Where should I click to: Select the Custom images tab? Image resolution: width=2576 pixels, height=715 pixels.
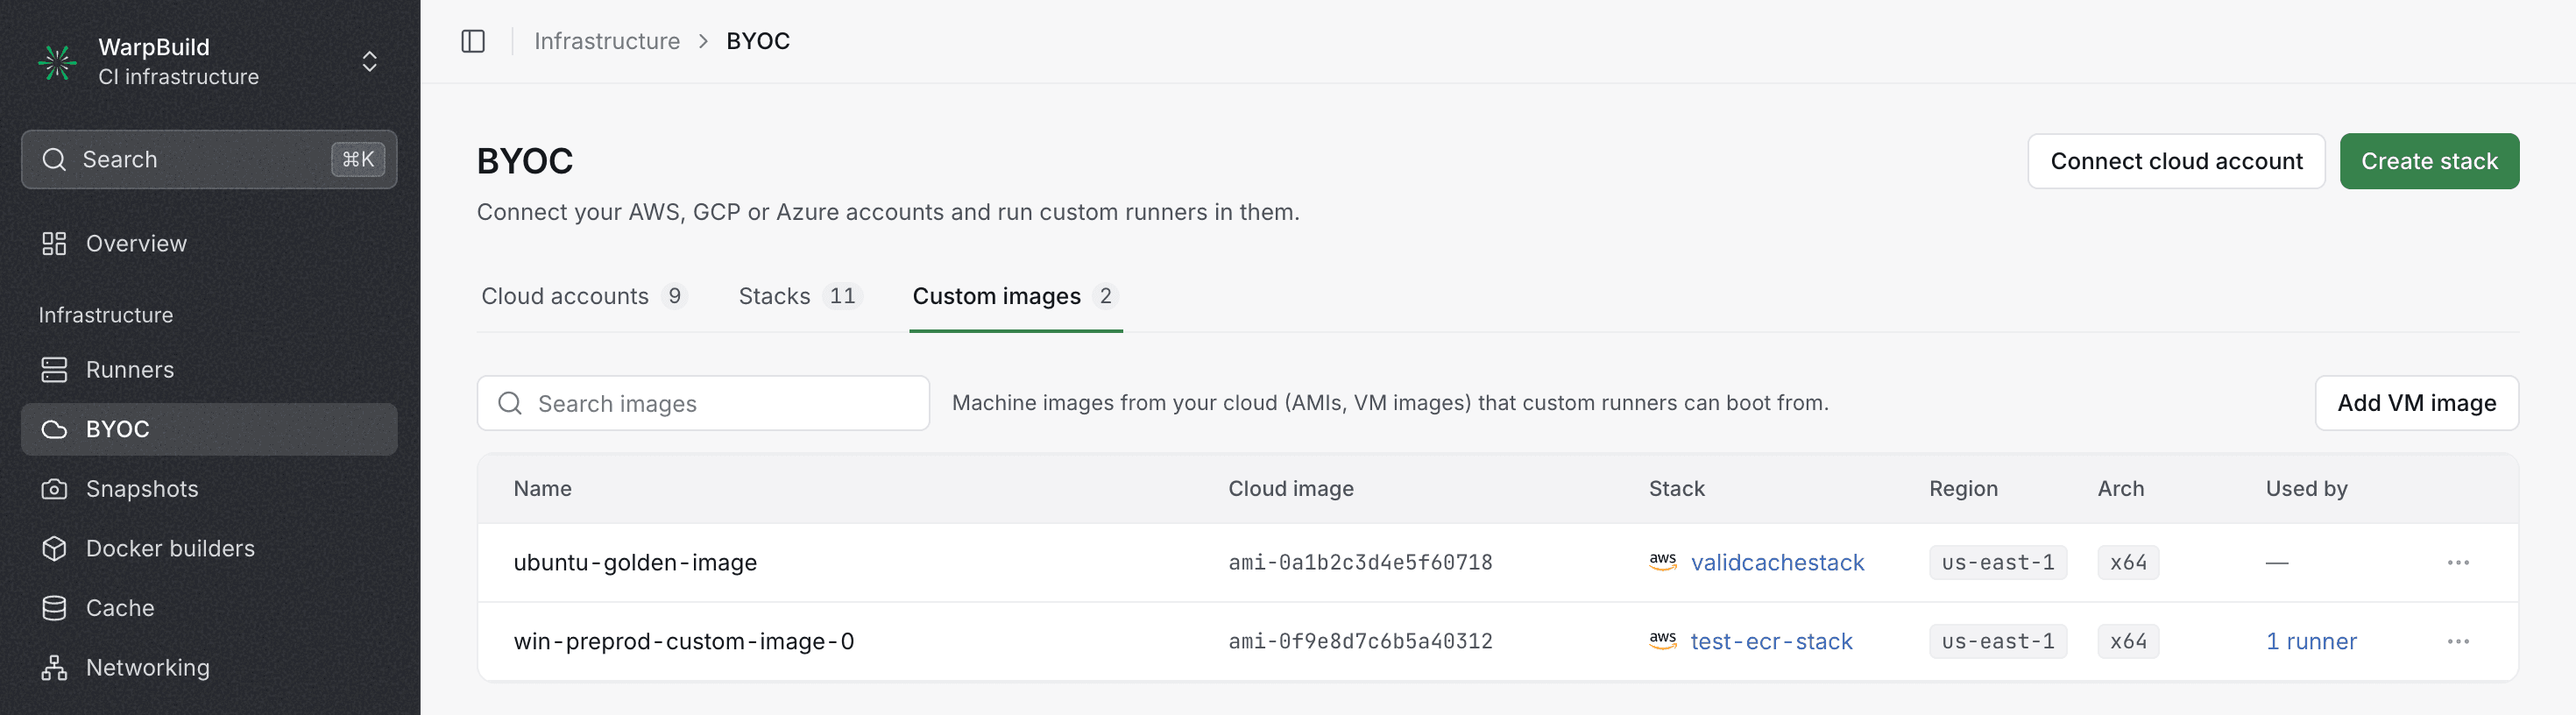[x=1015, y=296]
